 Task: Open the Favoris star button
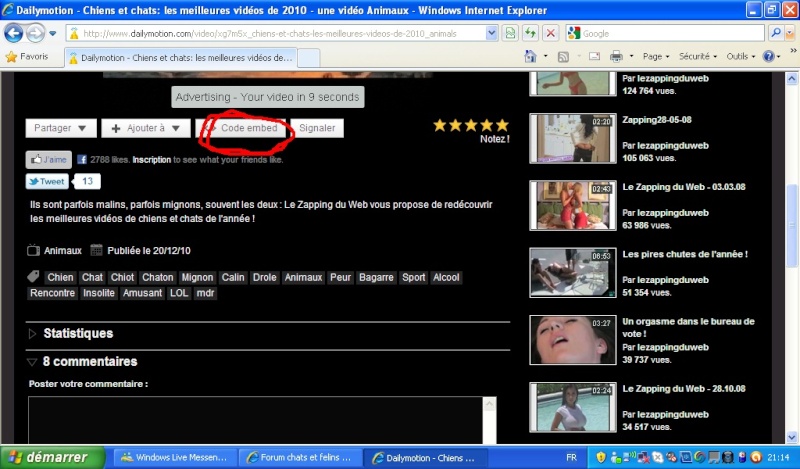[27, 57]
